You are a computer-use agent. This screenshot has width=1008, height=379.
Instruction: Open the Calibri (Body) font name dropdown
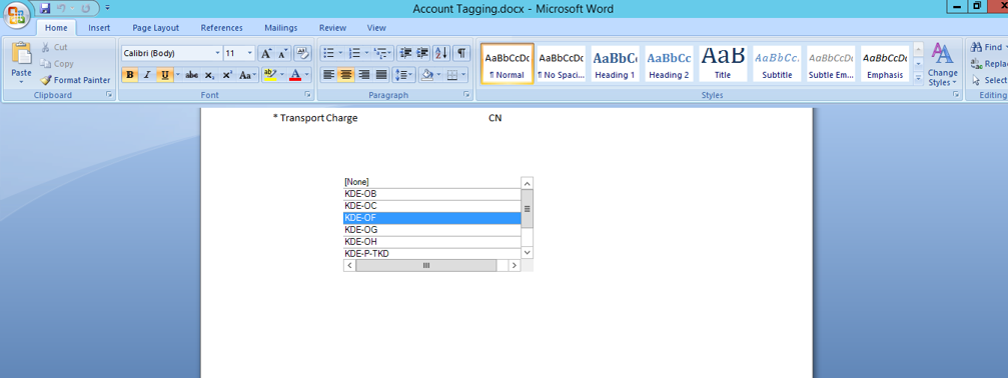click(217, 53)
